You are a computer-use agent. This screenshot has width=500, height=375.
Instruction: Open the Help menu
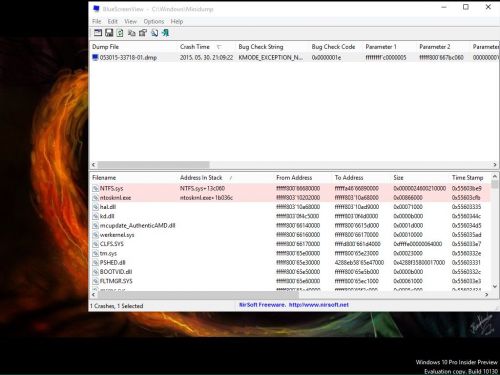177,21
